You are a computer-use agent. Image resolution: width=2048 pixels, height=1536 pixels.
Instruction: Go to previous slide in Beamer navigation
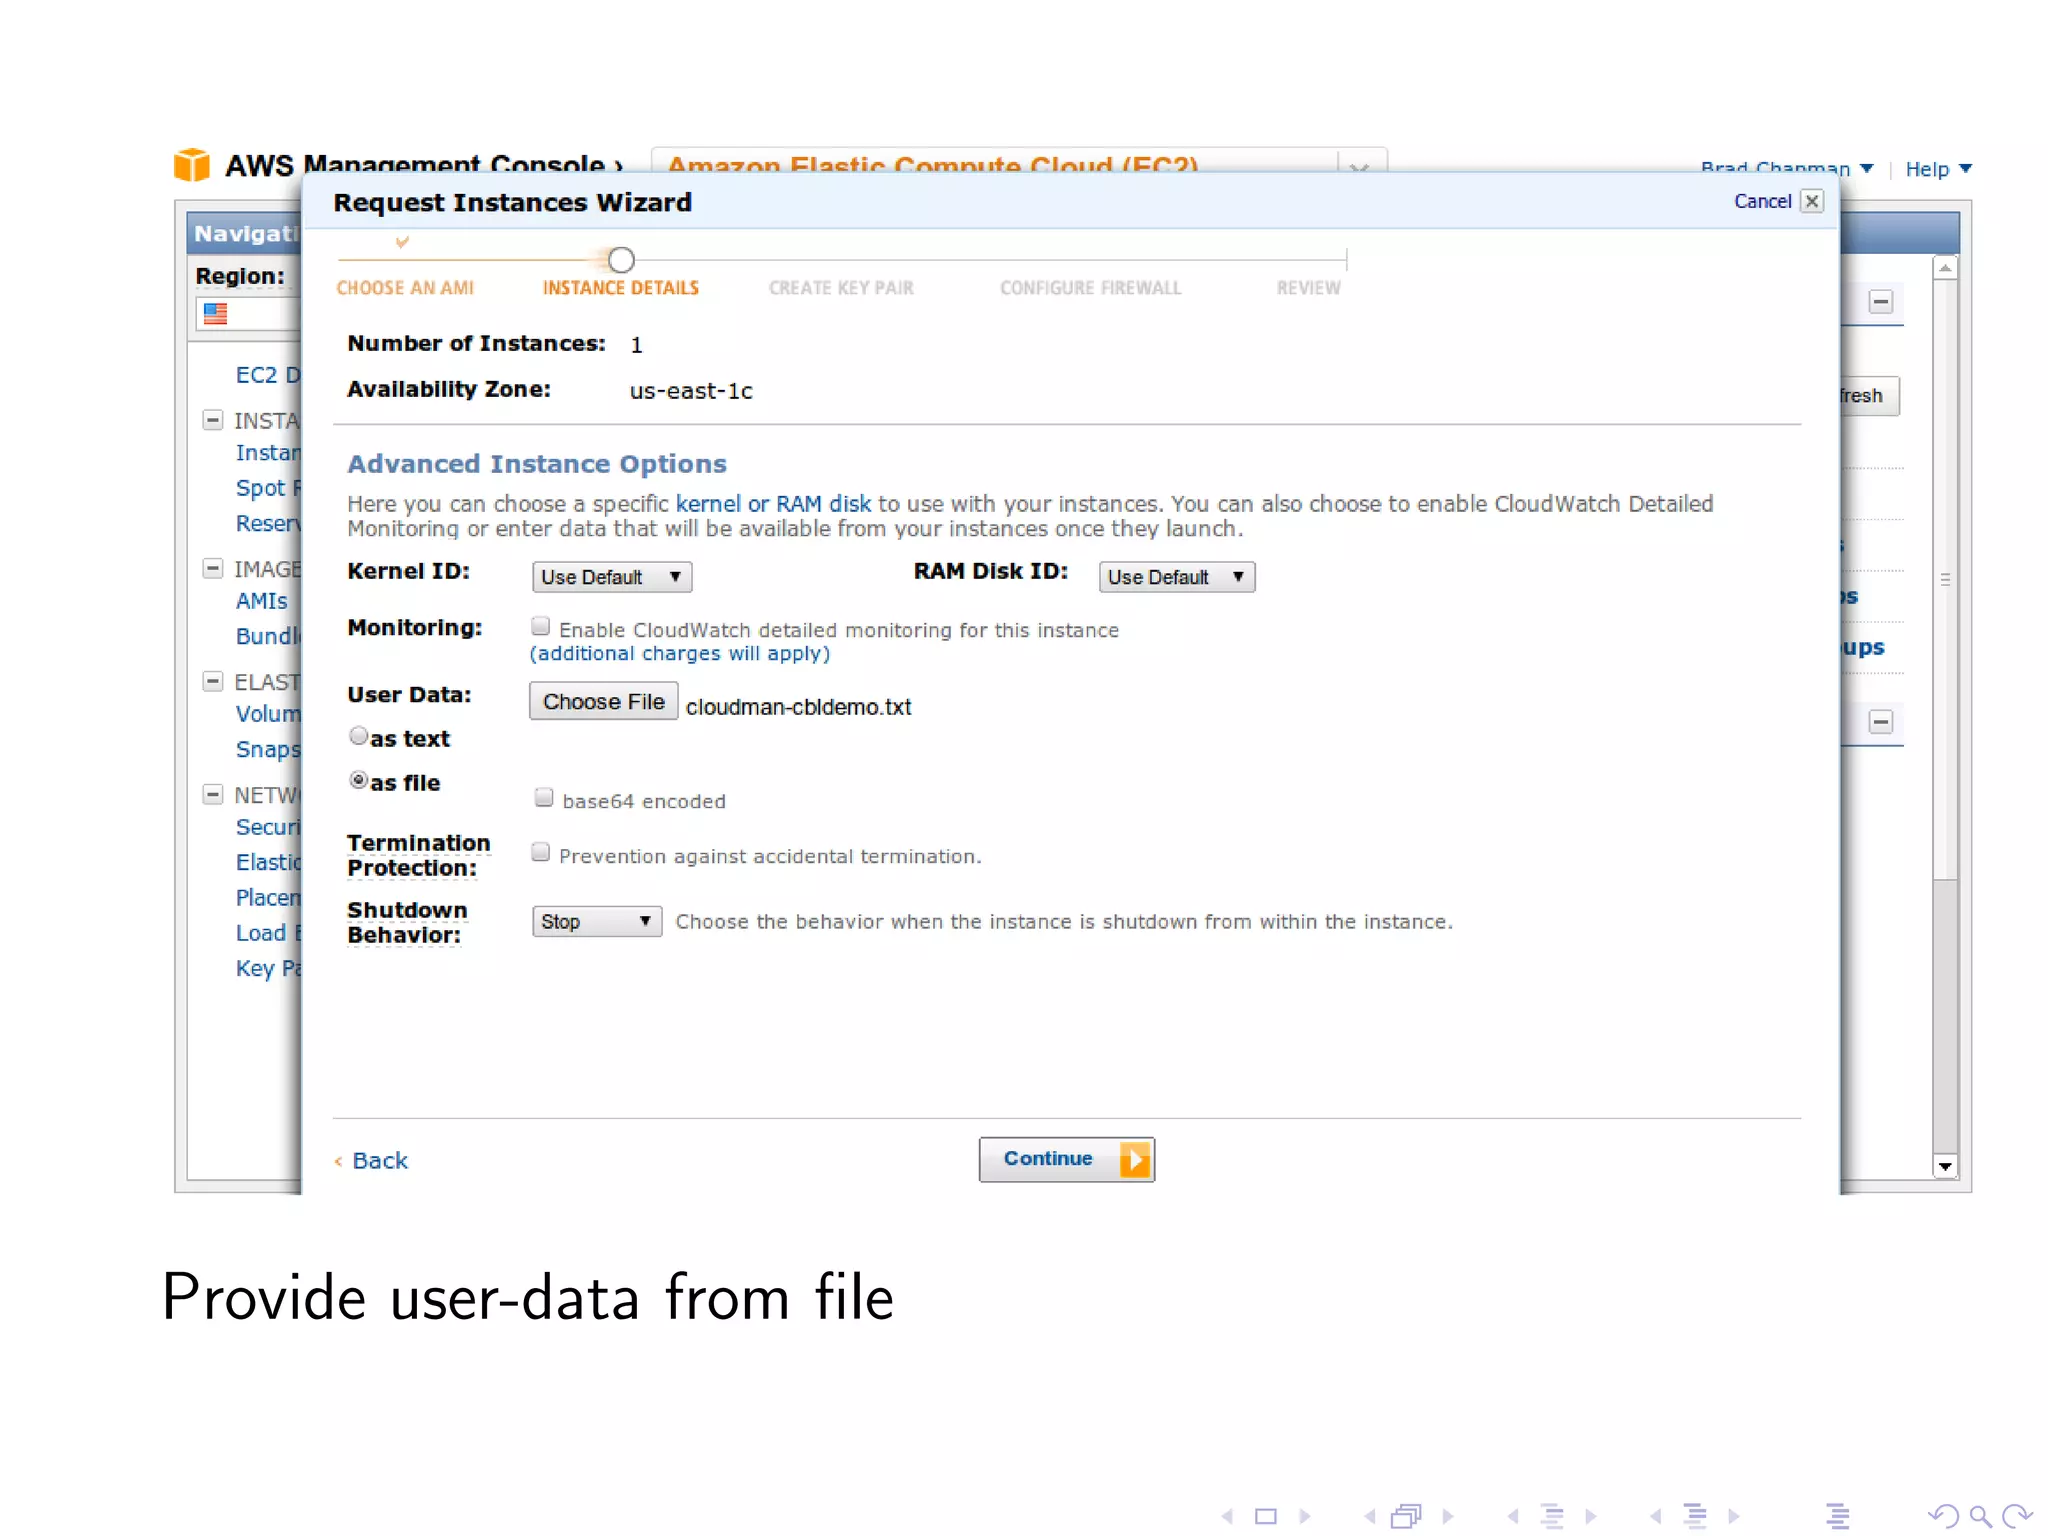click(x=1227, y=1516)
